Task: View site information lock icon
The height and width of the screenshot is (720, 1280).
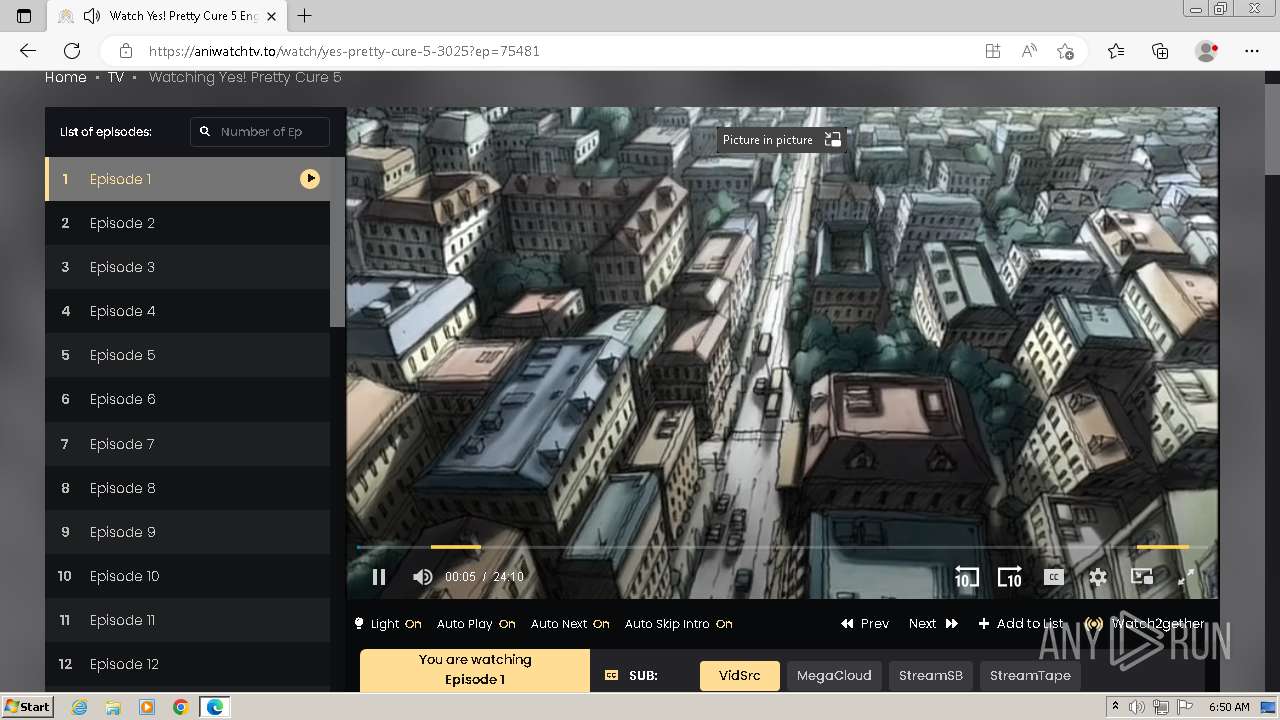Action: 125,51
